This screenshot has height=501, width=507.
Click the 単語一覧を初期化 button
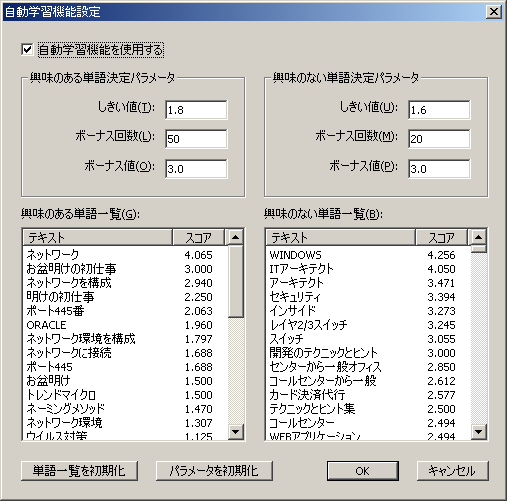tap(79, 471)
